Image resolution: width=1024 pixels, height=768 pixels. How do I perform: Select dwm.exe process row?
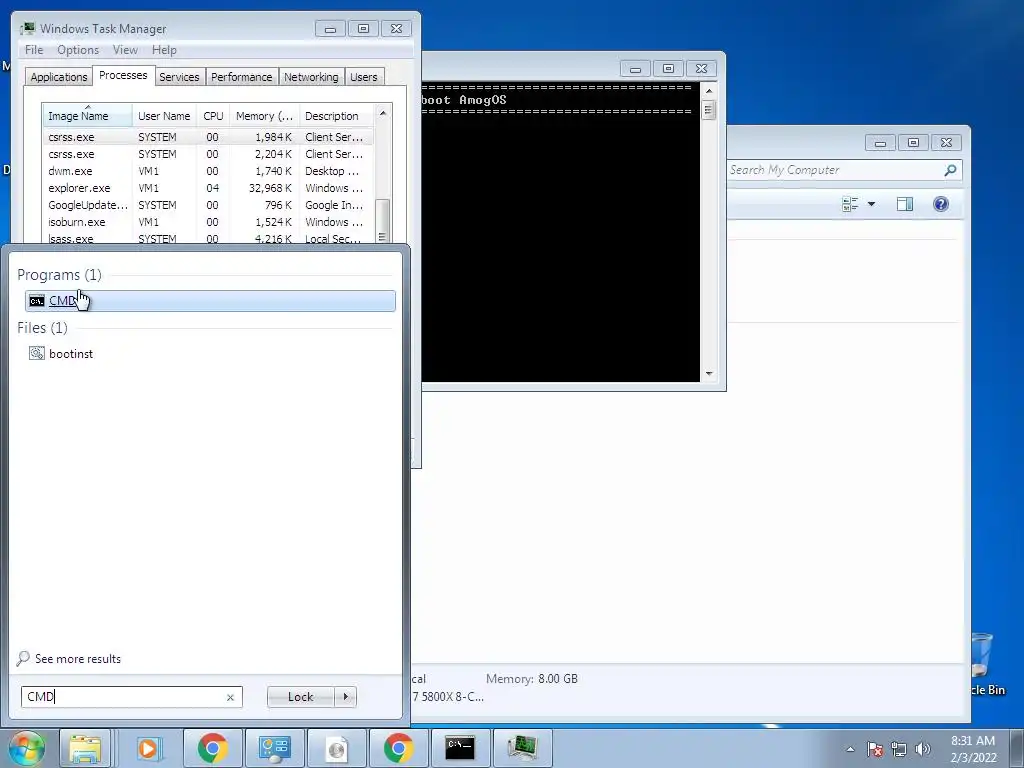[x=208, y=171]
